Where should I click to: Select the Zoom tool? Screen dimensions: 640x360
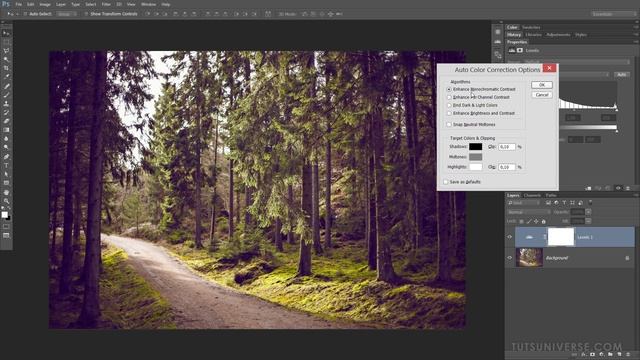[x=6, y=201]
